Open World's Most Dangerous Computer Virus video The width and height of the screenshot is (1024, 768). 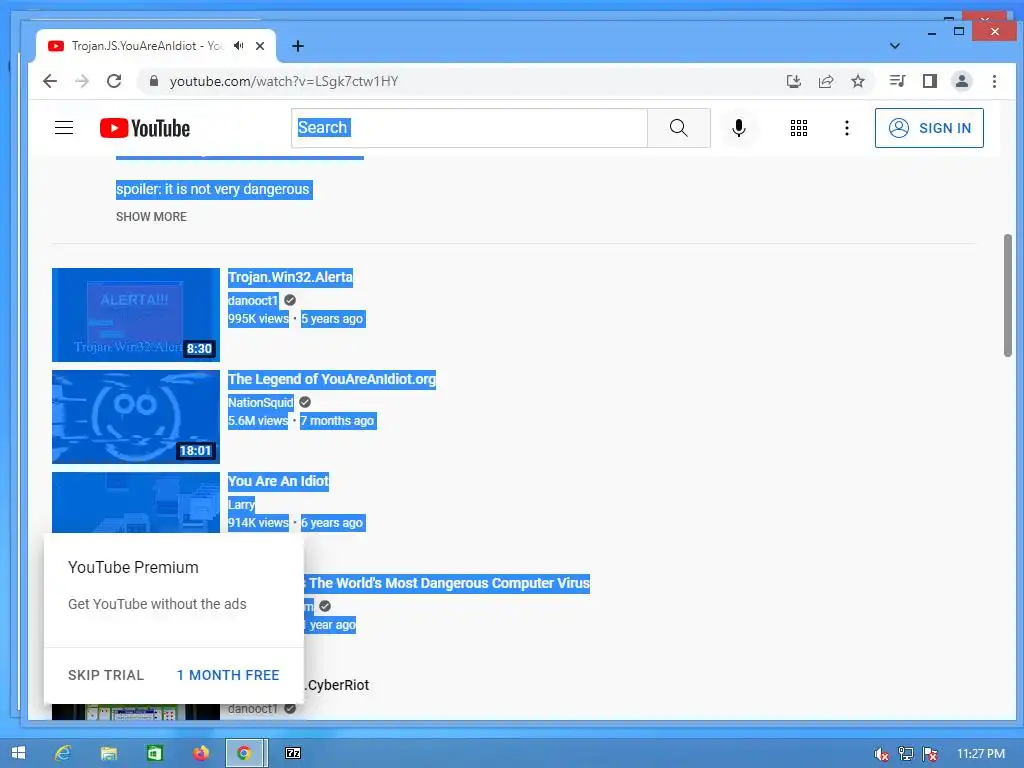[x=448, y=583]
